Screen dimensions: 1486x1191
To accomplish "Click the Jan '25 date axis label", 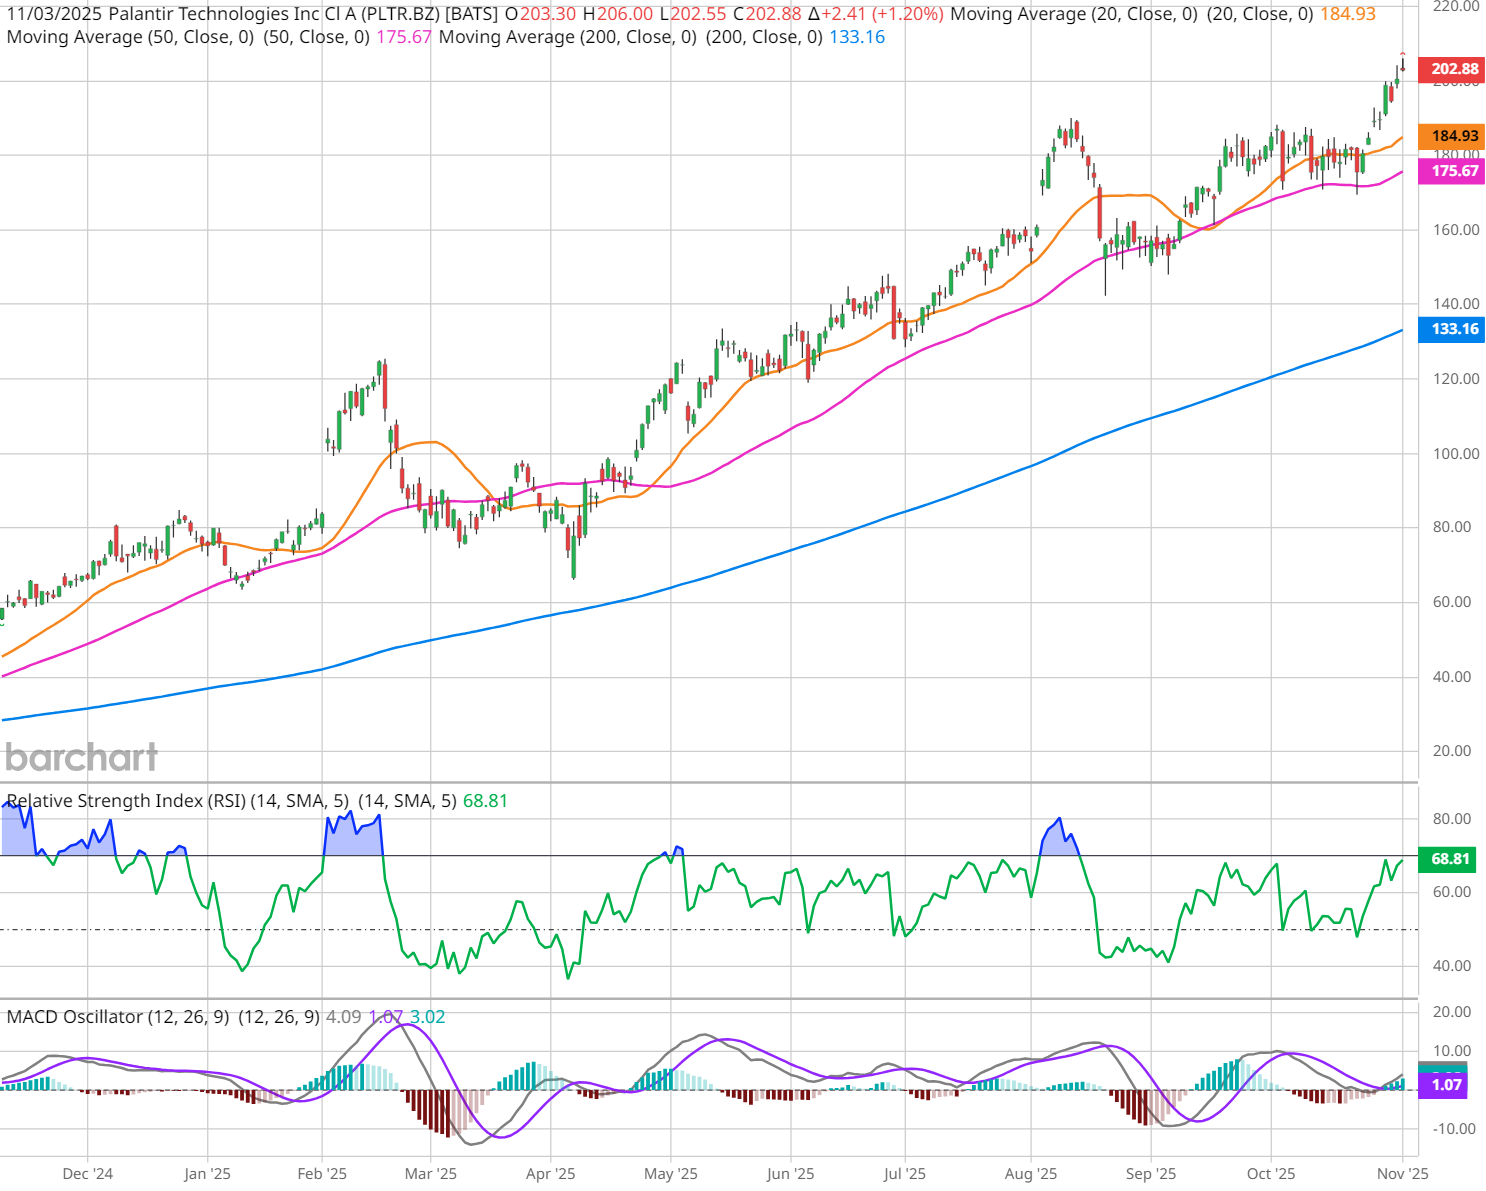I will pyautogui.click(x=207, y=1174).
